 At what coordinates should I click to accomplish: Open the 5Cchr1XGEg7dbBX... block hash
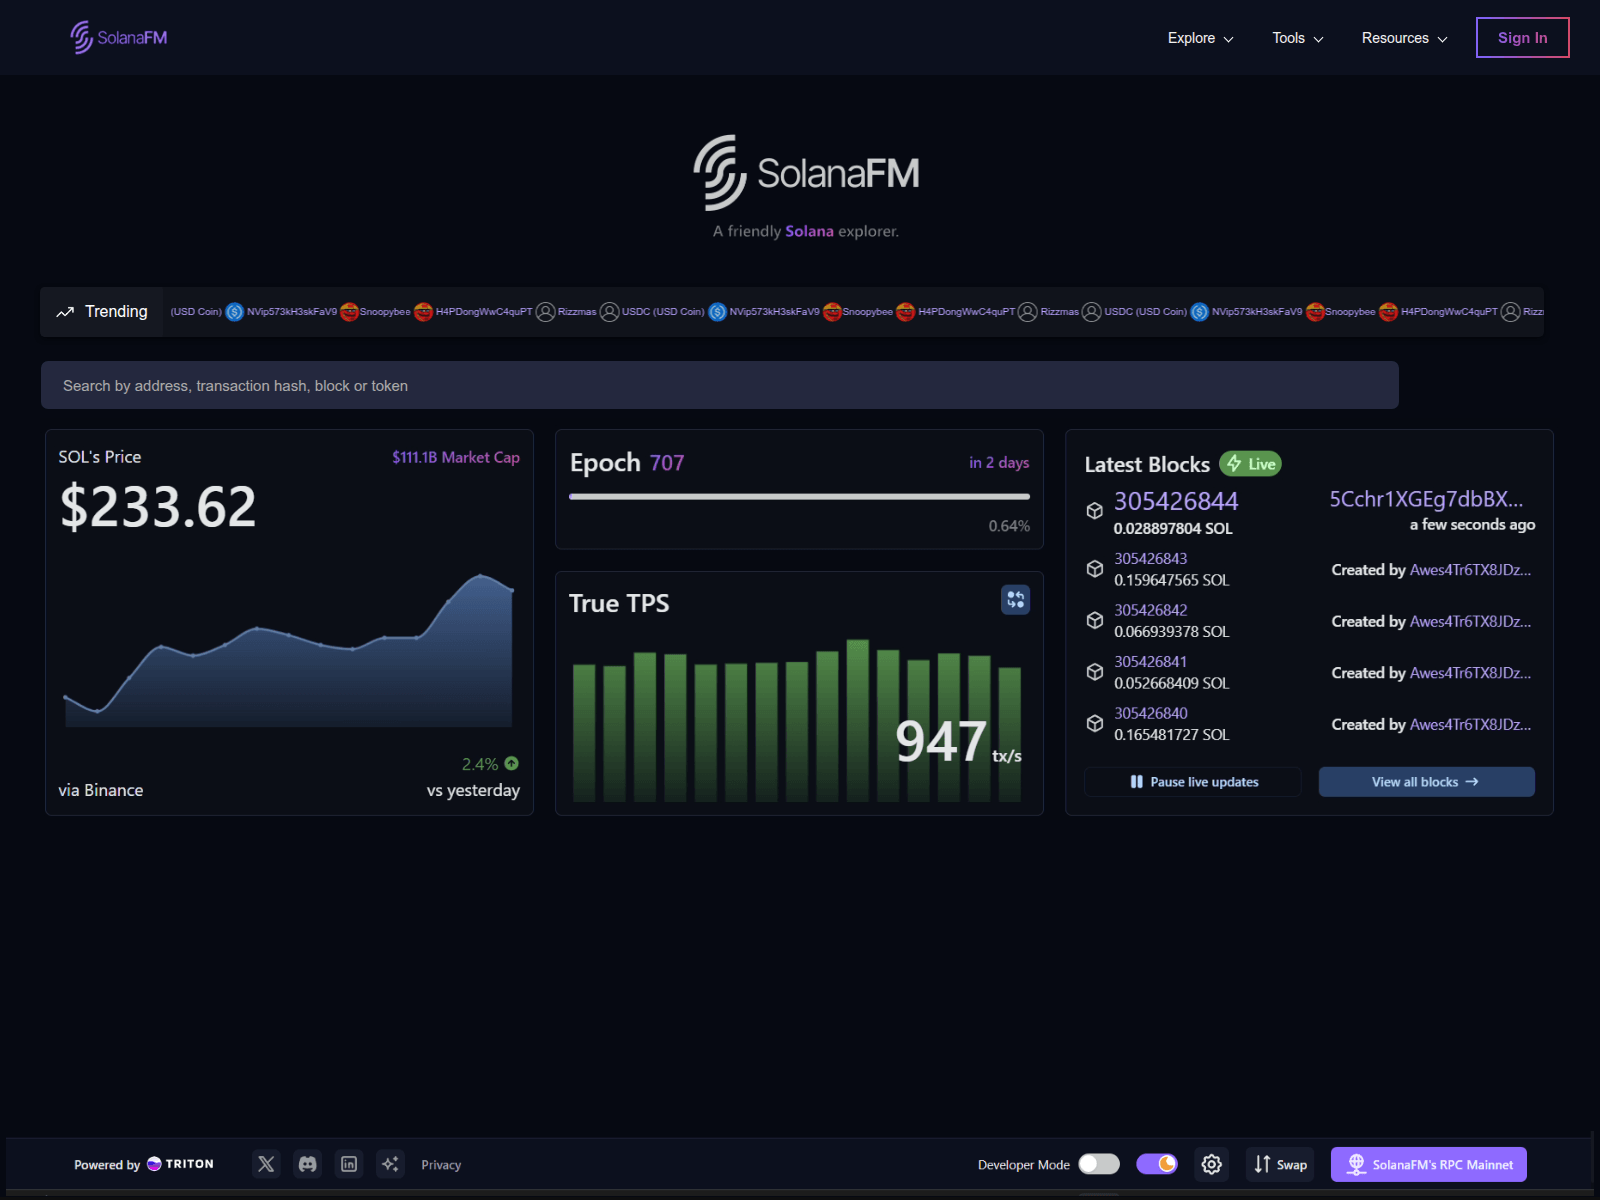point(1426,499)
